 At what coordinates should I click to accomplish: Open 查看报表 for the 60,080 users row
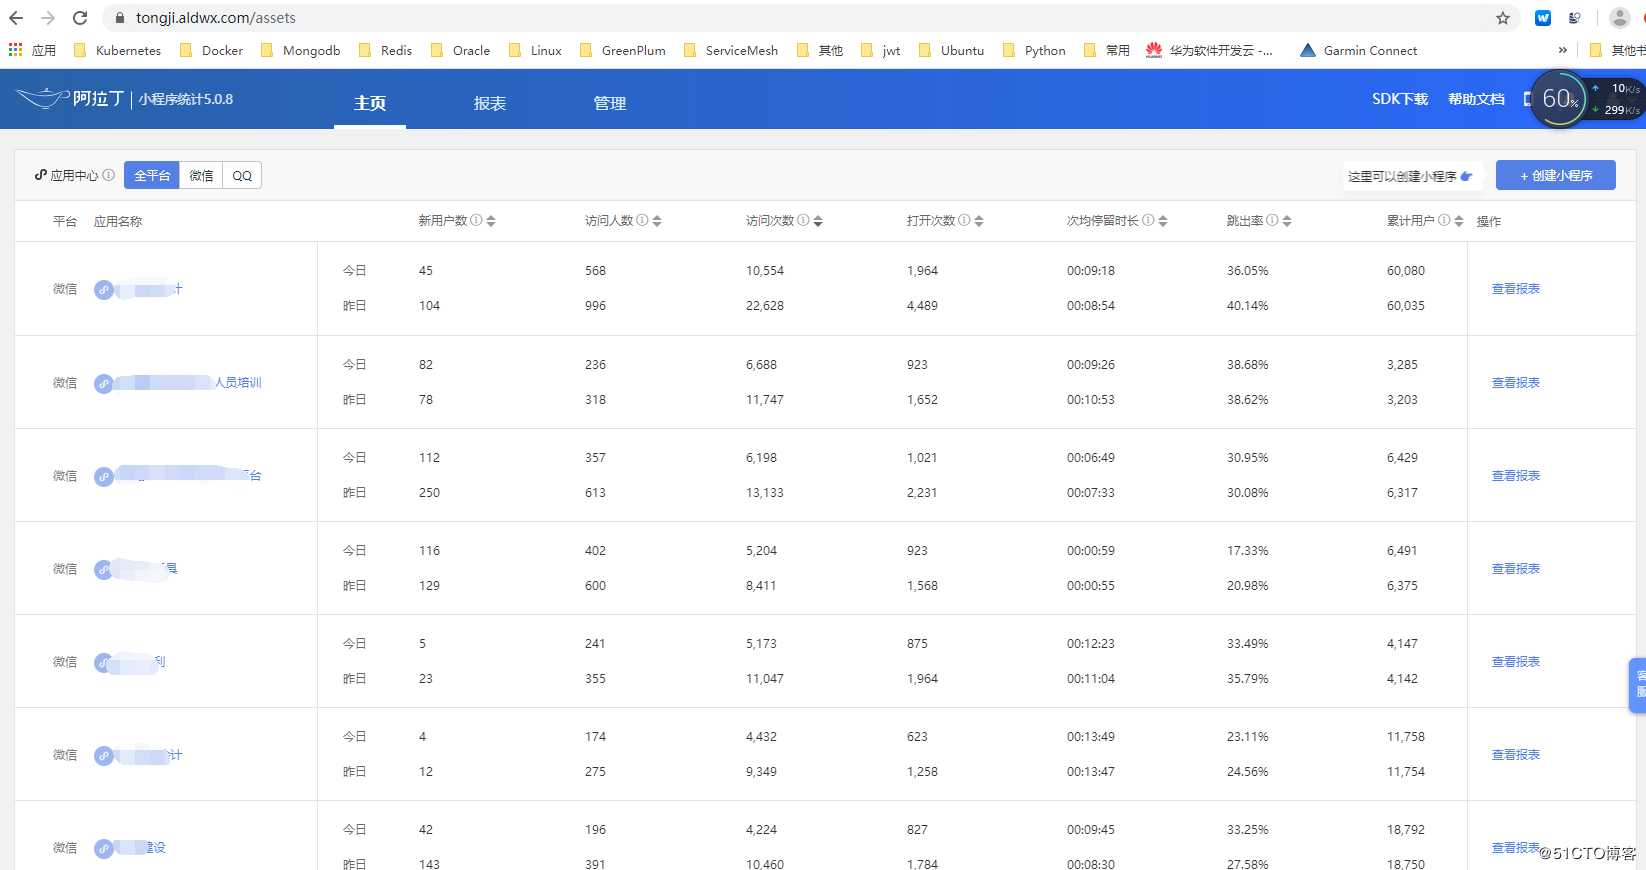(x=1516, y=289)
